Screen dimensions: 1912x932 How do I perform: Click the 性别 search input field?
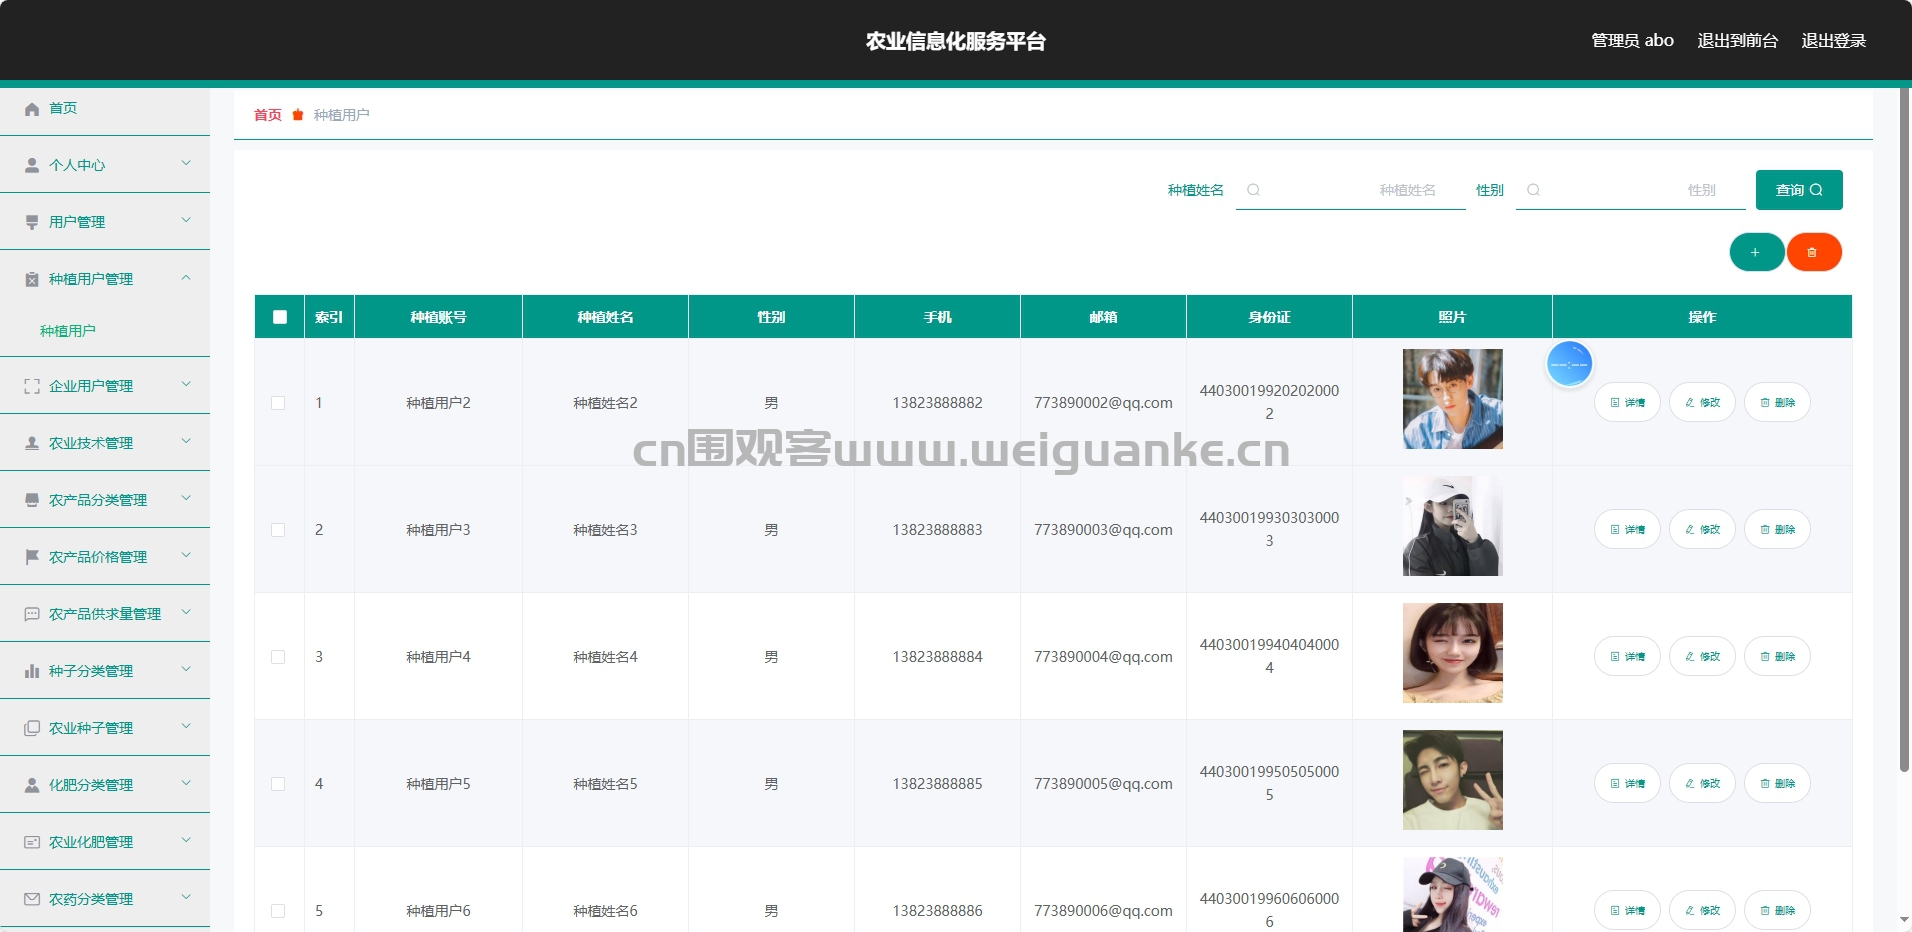click(1631, 190)
